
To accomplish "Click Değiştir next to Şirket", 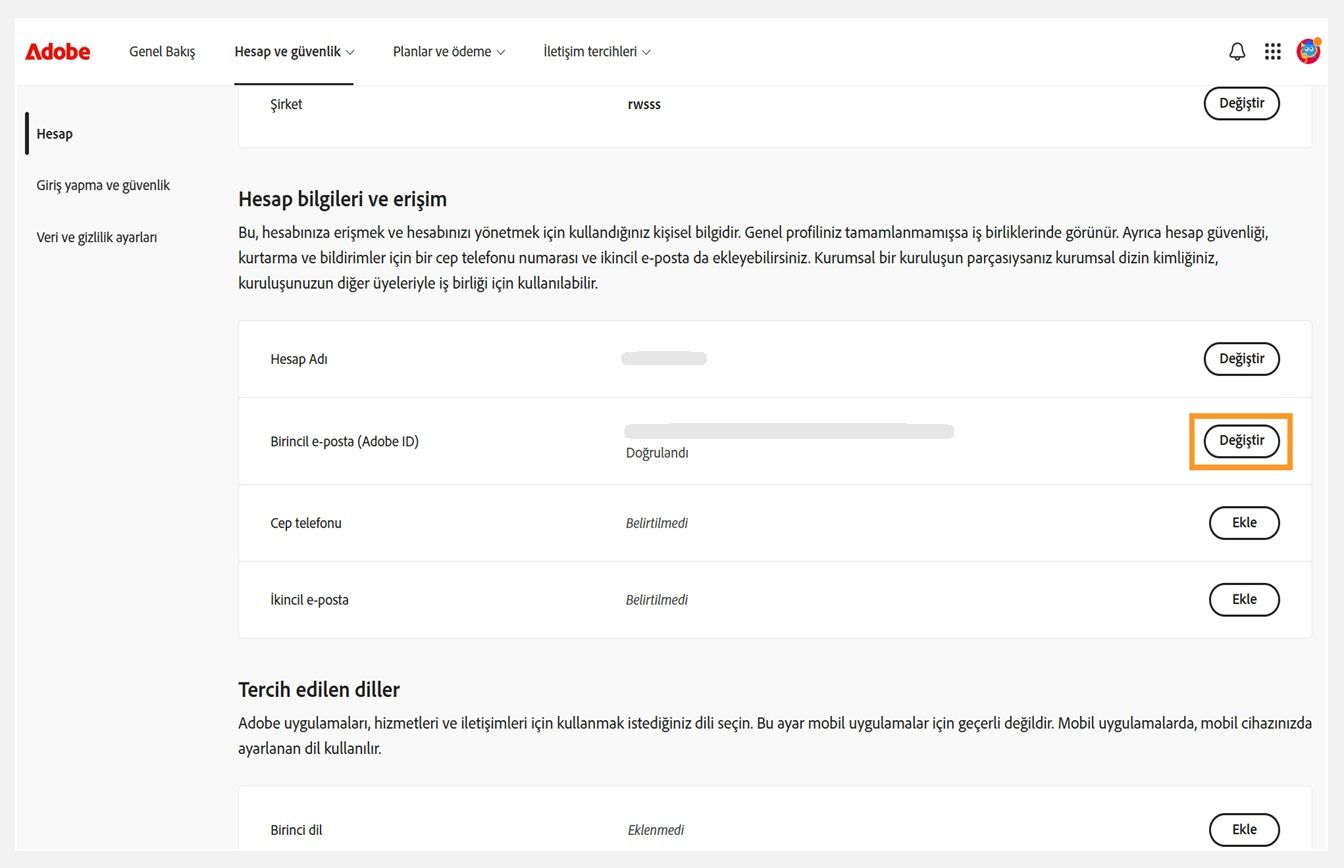I will tap(1241, 103).
